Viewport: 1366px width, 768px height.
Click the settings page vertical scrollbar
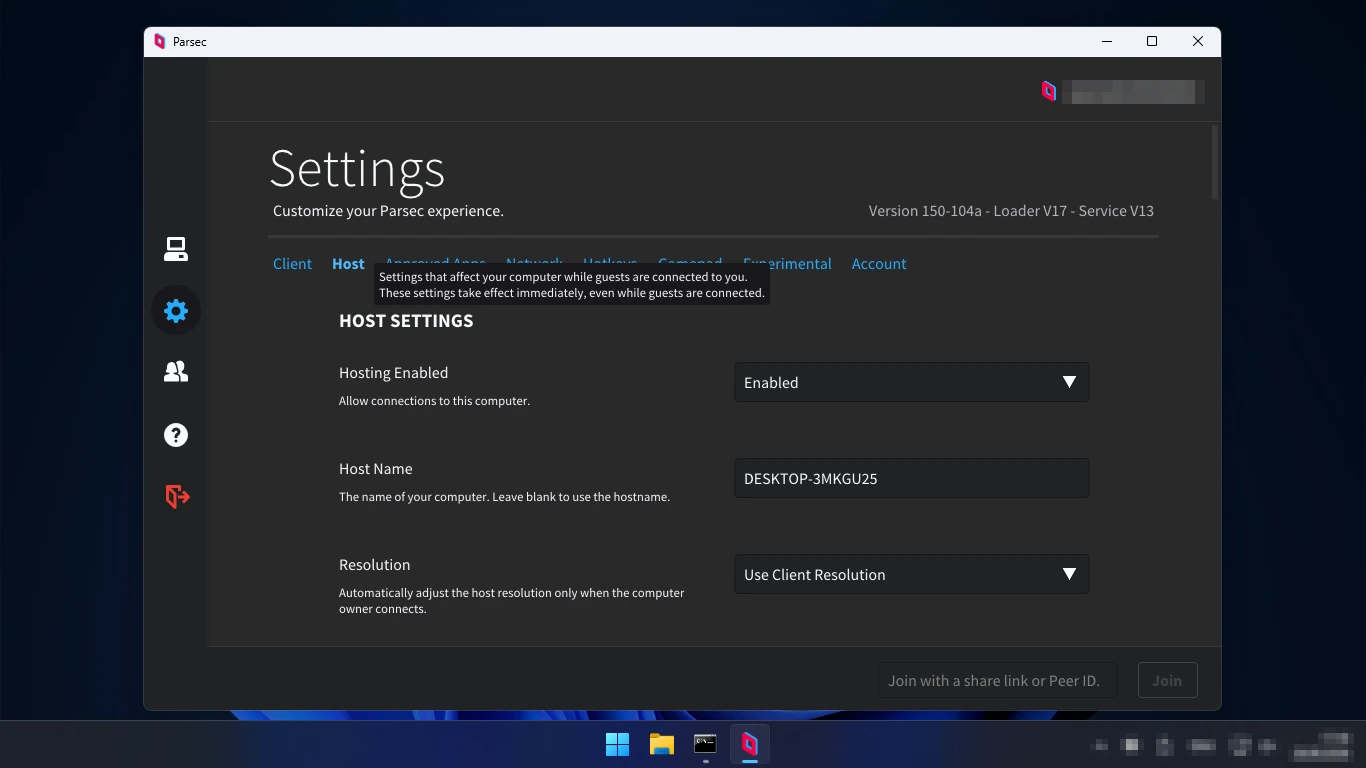pyautogui.click(x=1215, y=162)
